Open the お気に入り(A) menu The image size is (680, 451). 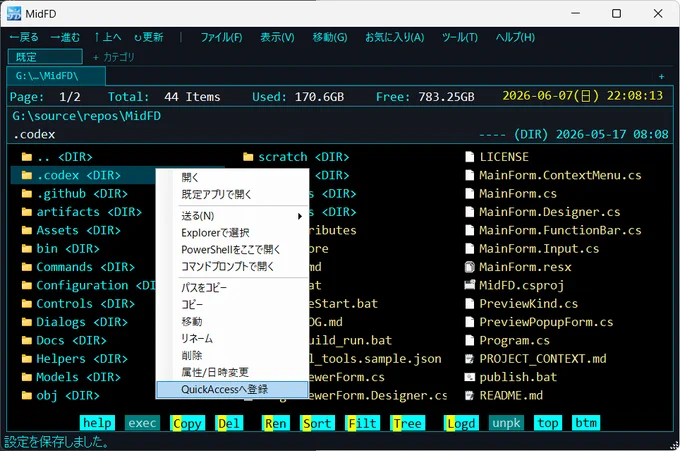tap(395, 37)
